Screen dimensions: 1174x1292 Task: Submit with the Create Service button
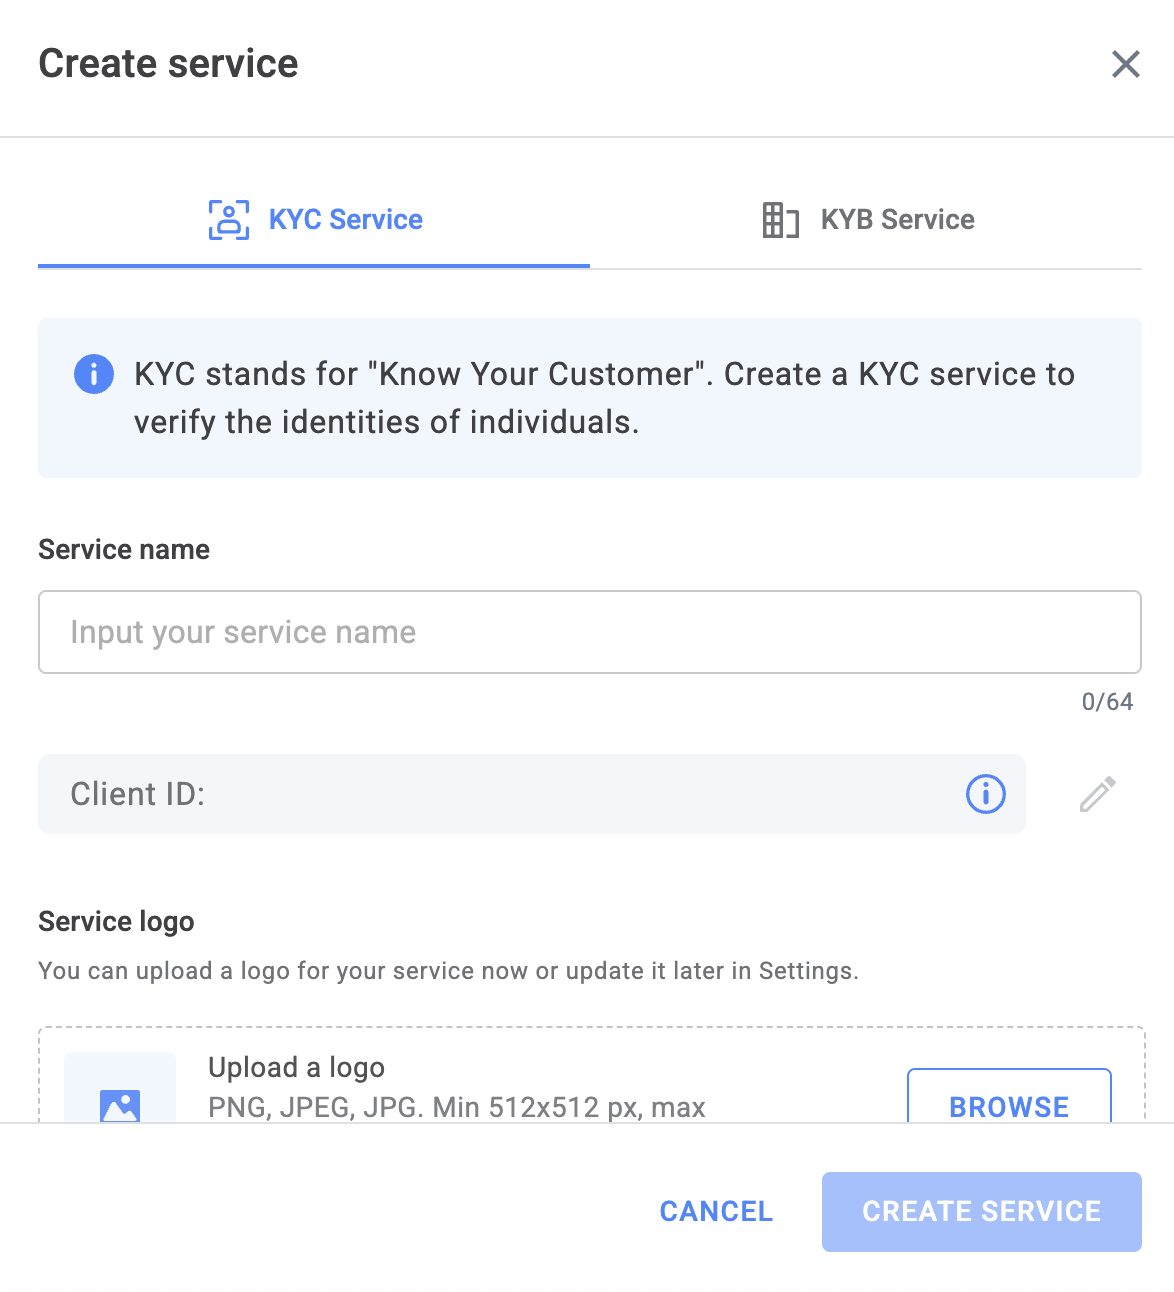(982, 1212)
